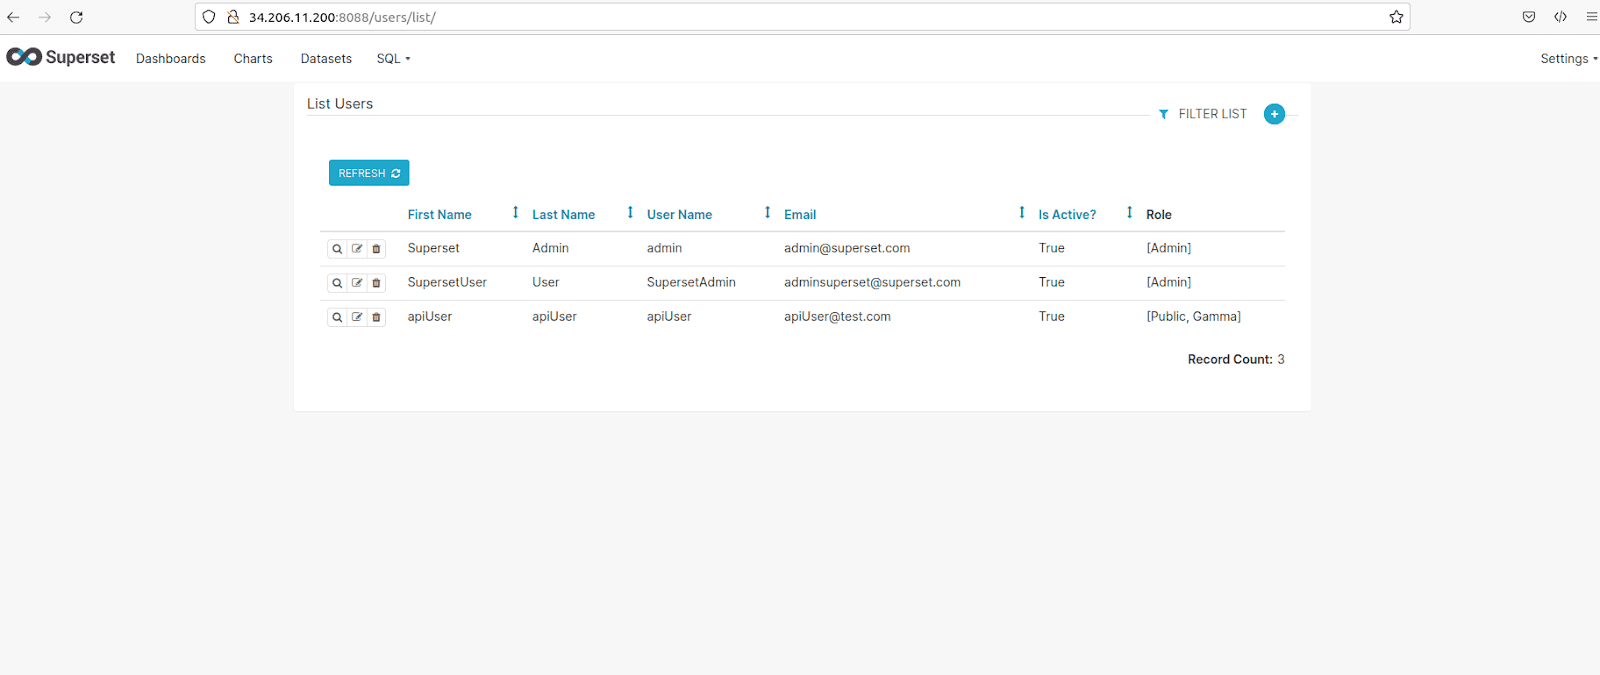This screenshot has height=675, width=1600.
Task: Open the magnifier icon for apiUser row
Action: click(337, 317)
